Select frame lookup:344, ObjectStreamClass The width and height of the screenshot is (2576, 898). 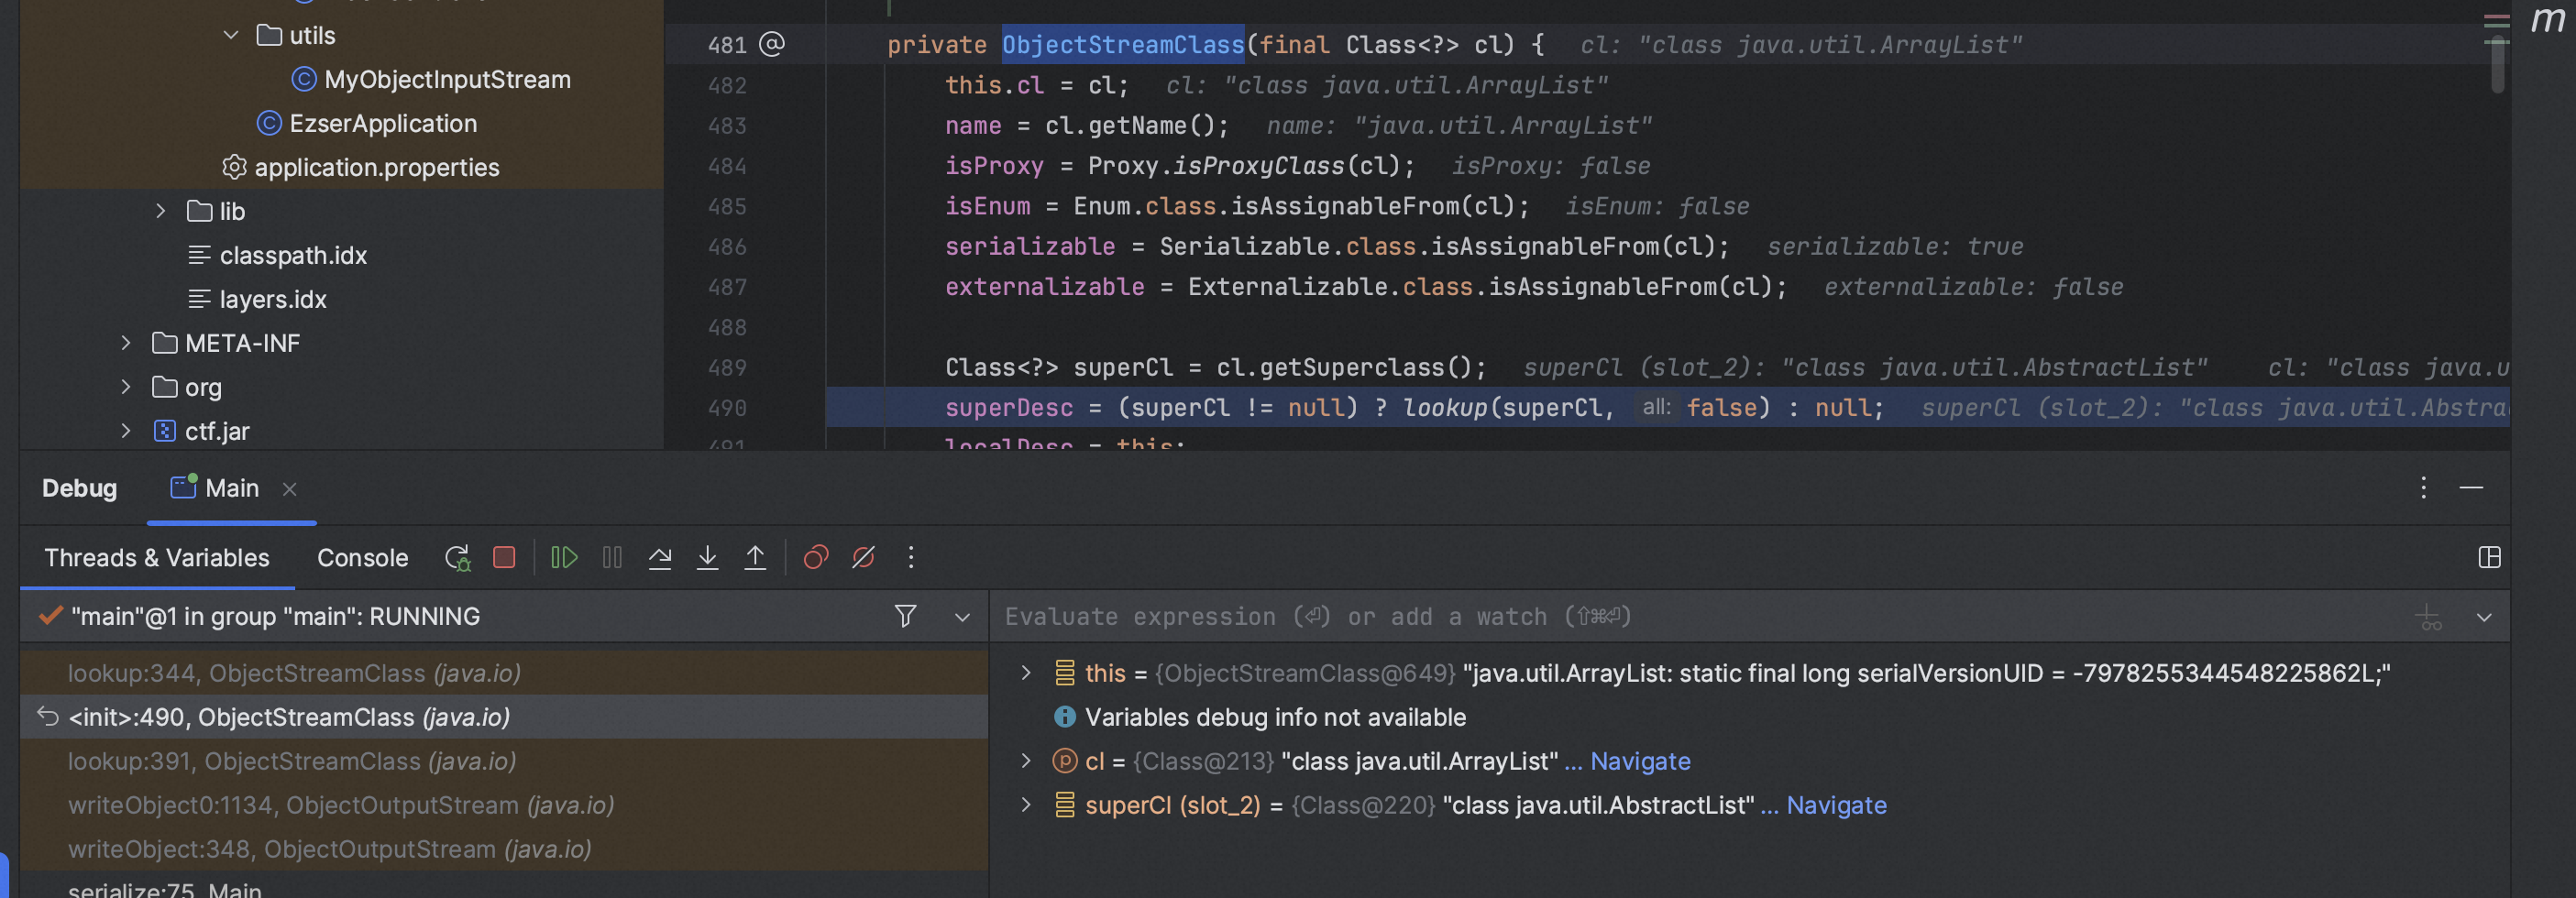pos(504,673)
